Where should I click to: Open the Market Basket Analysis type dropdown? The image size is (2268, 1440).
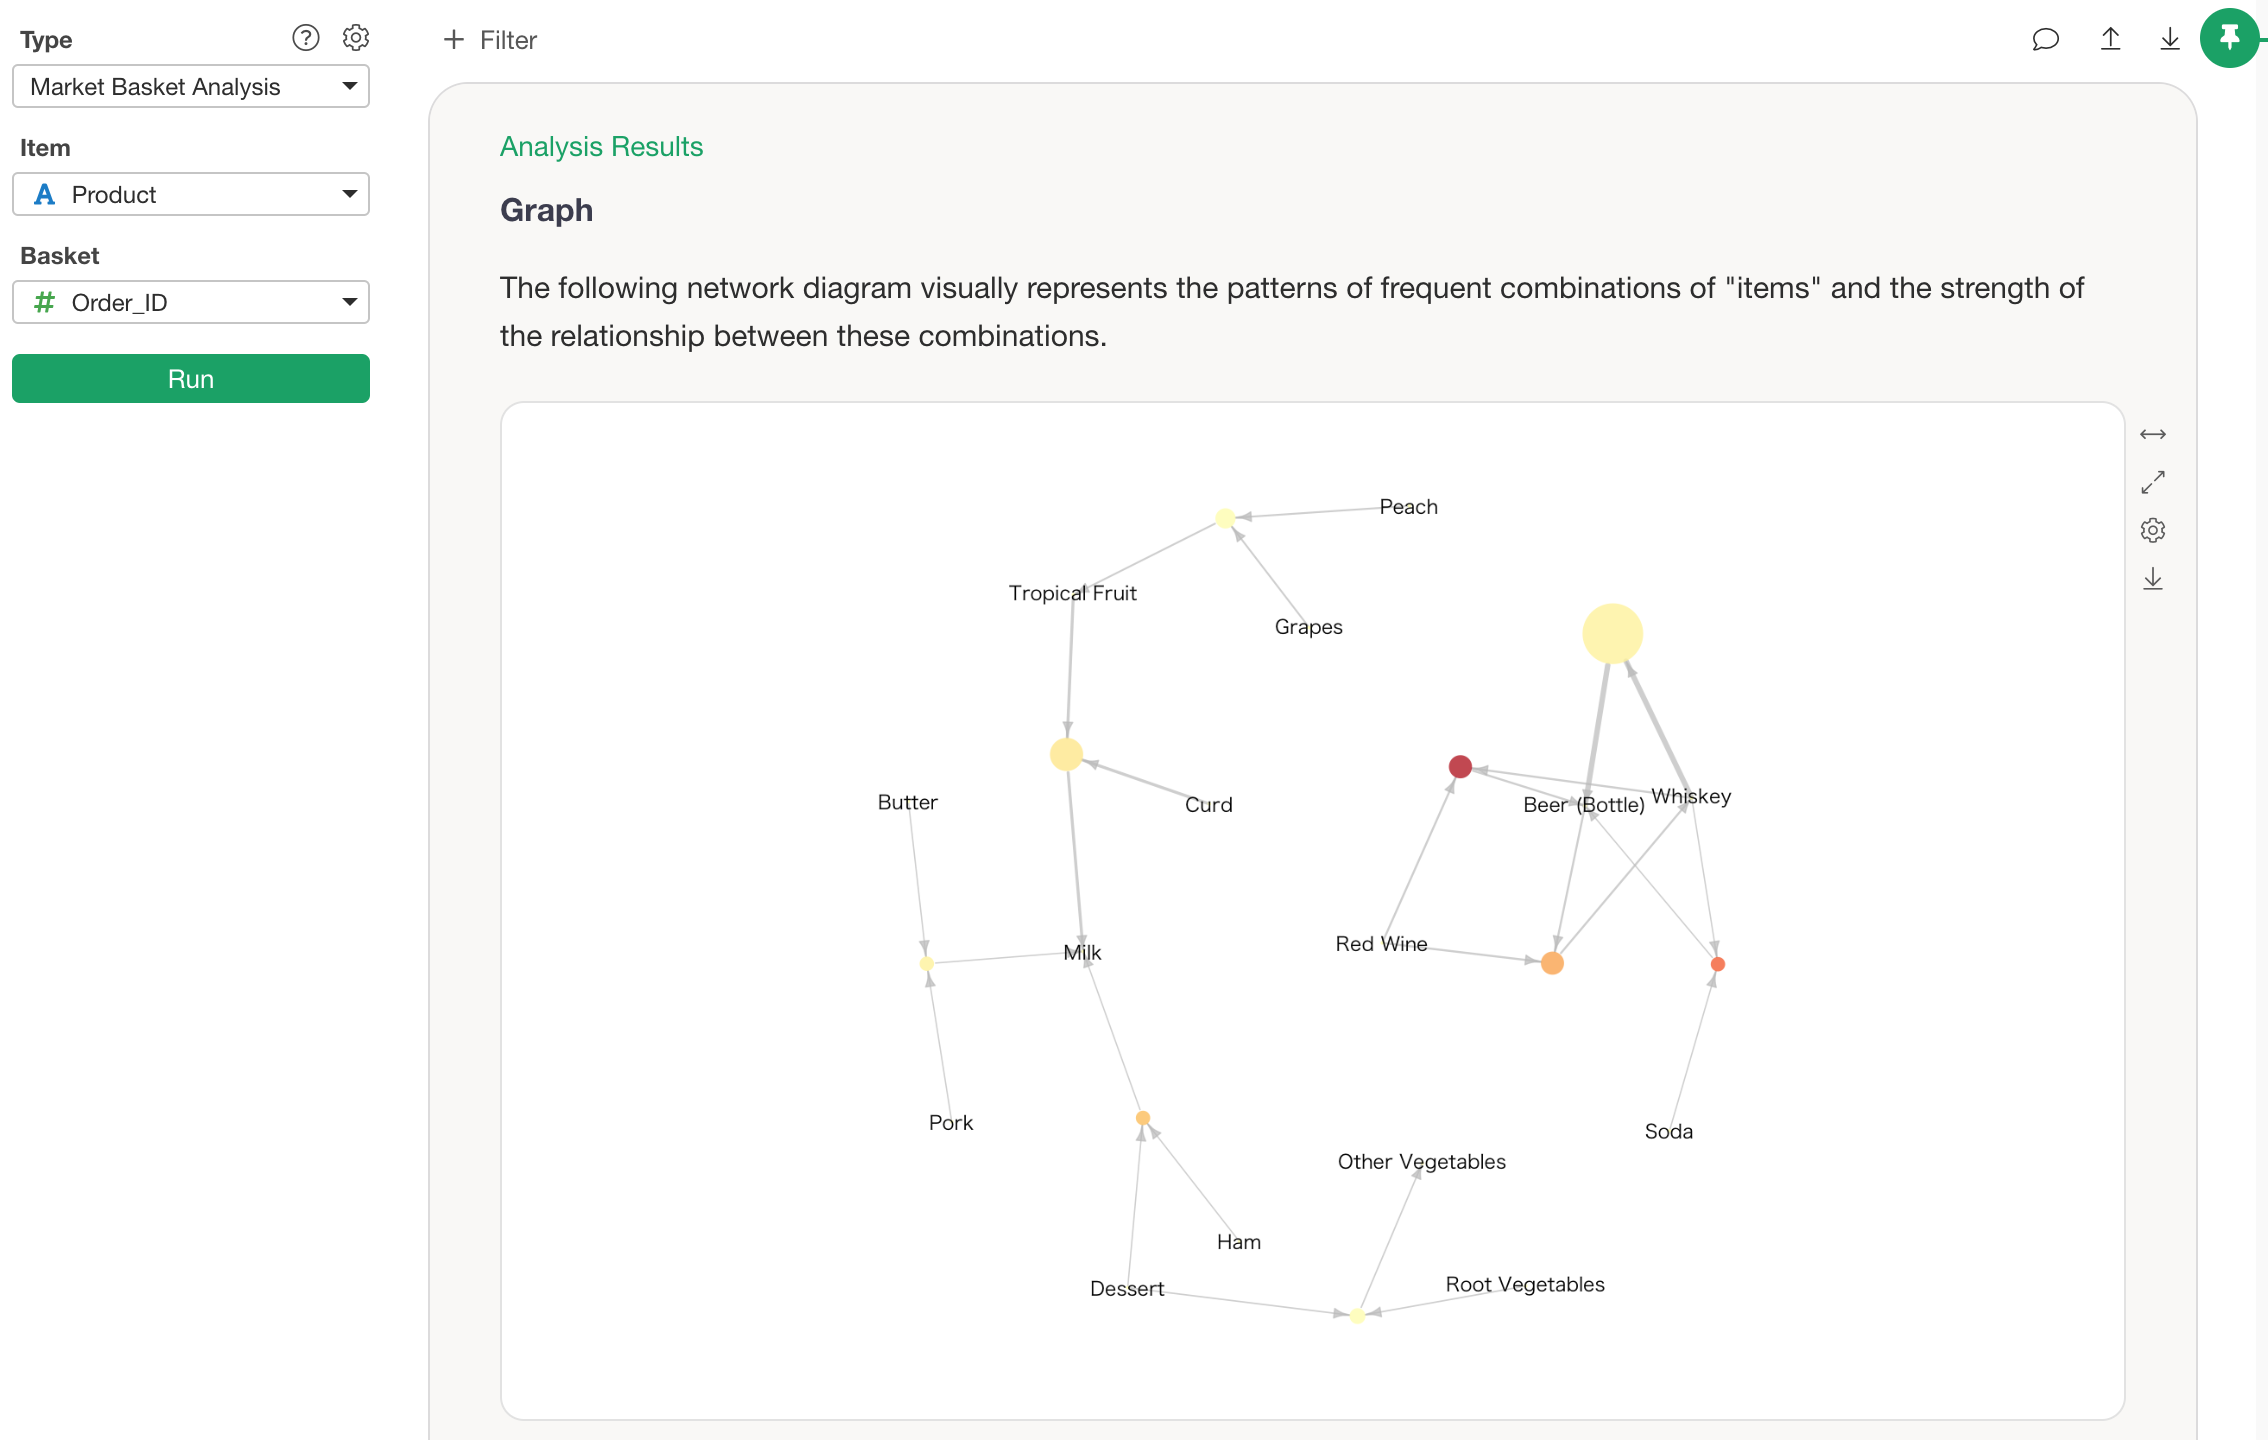tap(190, 87)
